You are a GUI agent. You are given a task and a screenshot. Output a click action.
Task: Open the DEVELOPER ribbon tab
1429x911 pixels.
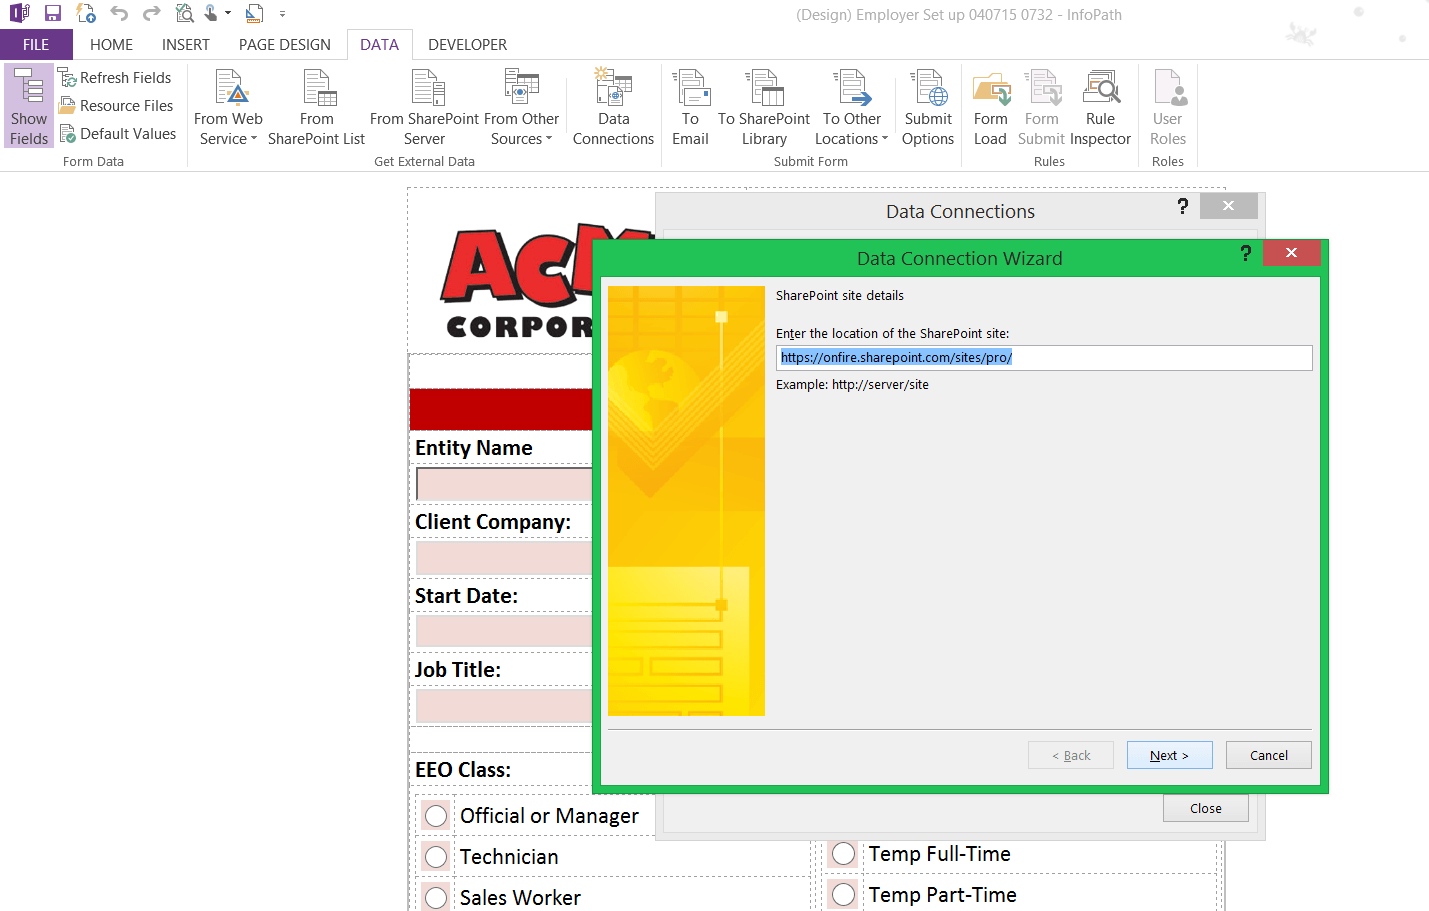click(x=467, y=45)
